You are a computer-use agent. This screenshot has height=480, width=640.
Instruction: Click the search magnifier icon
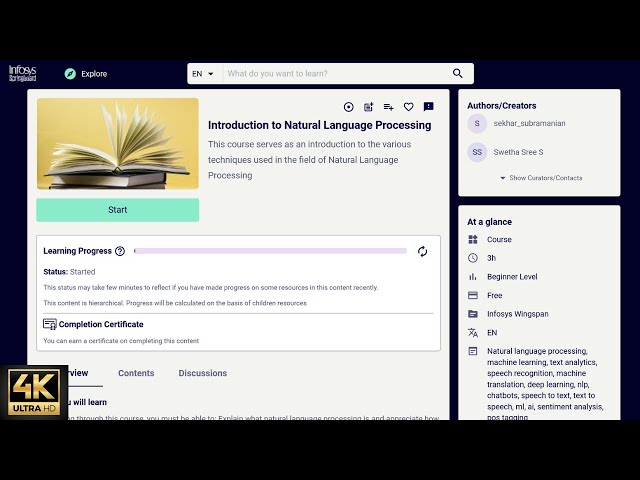458,73
